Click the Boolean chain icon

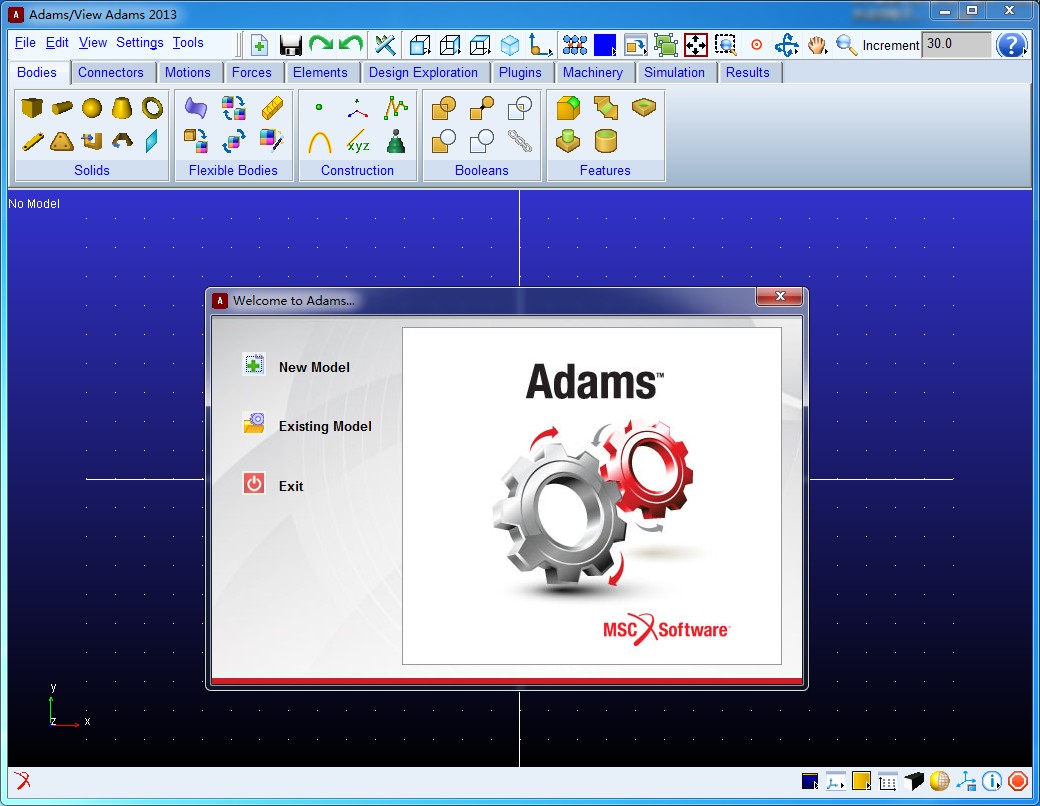tap(520, 141)
